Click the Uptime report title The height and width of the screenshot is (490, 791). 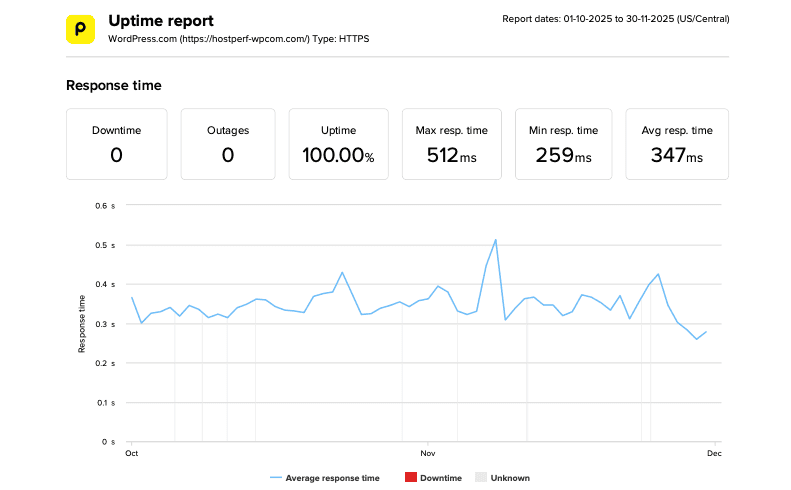coord(160,20)
